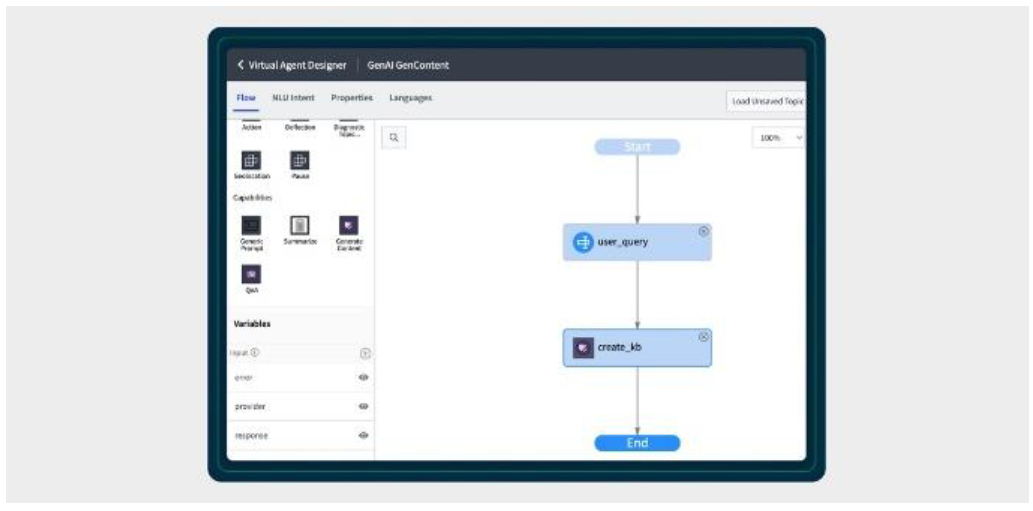This screenshot has width=1033, height=511.
Task: Open the canvas search magnifier
Action: click(394, 138)
